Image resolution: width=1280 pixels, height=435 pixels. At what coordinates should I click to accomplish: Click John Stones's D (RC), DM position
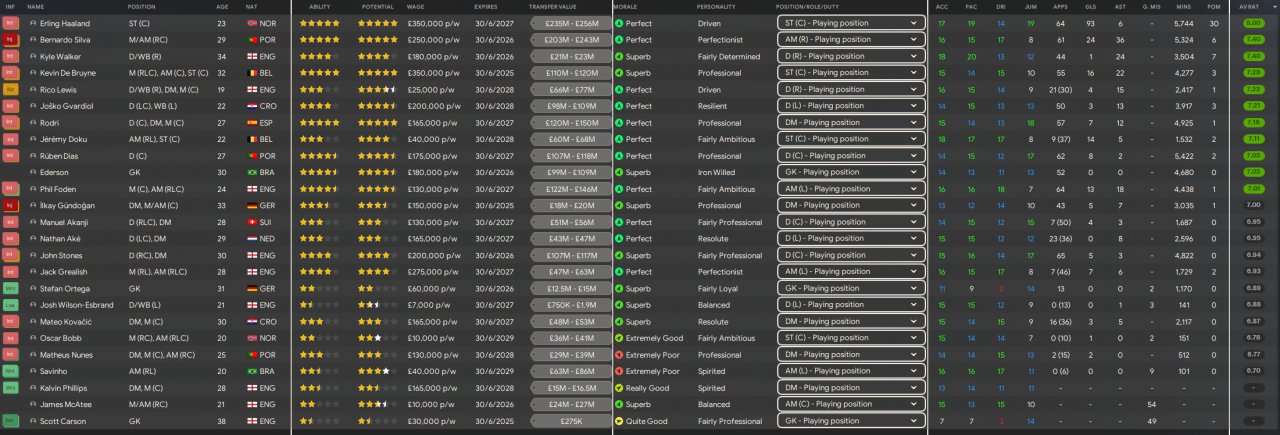point(150,255)
